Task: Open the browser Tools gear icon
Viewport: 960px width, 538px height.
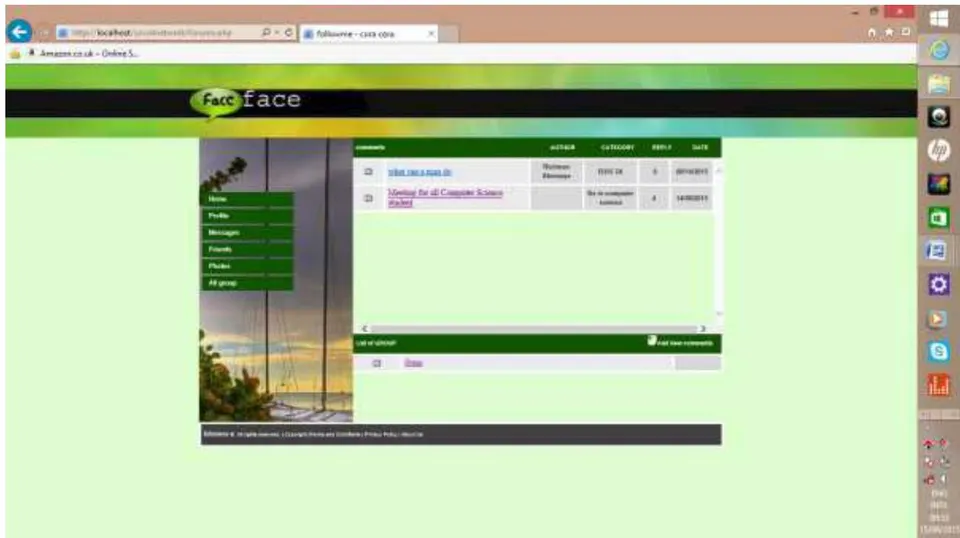Action: 906,32
